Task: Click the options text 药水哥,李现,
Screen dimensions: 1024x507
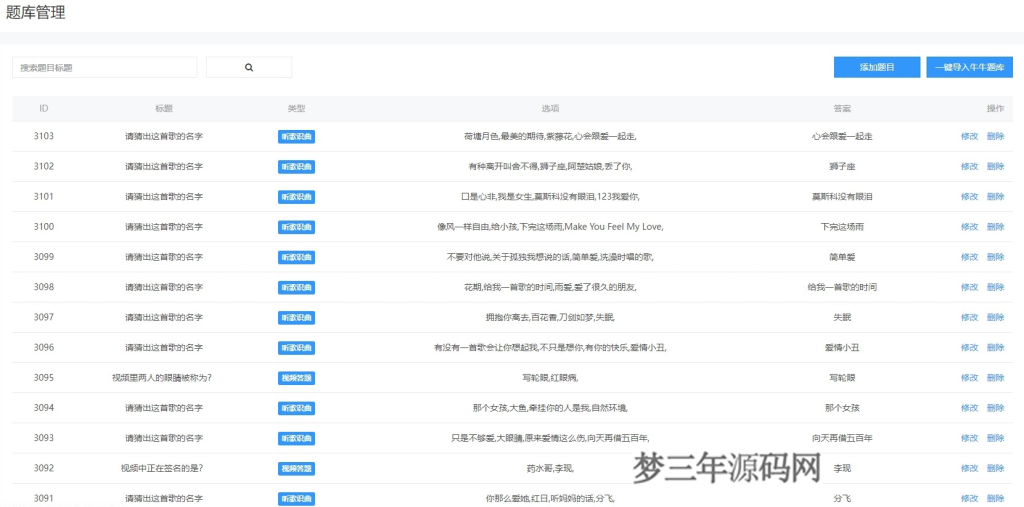Action: point(551,468)
